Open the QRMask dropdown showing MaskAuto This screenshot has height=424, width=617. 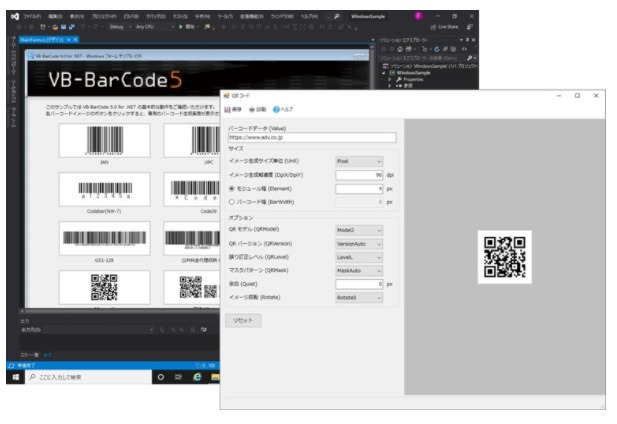pos(359,271)
